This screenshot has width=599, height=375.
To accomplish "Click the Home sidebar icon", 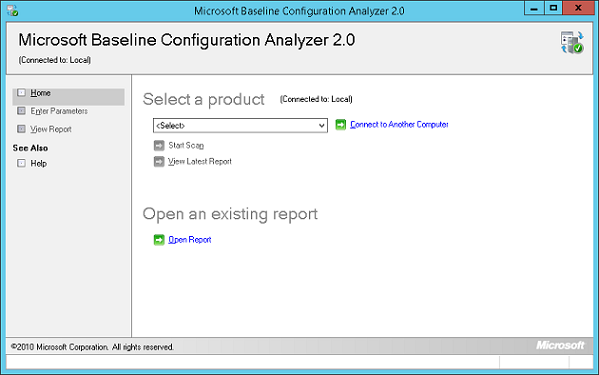I will pos(21,93).
